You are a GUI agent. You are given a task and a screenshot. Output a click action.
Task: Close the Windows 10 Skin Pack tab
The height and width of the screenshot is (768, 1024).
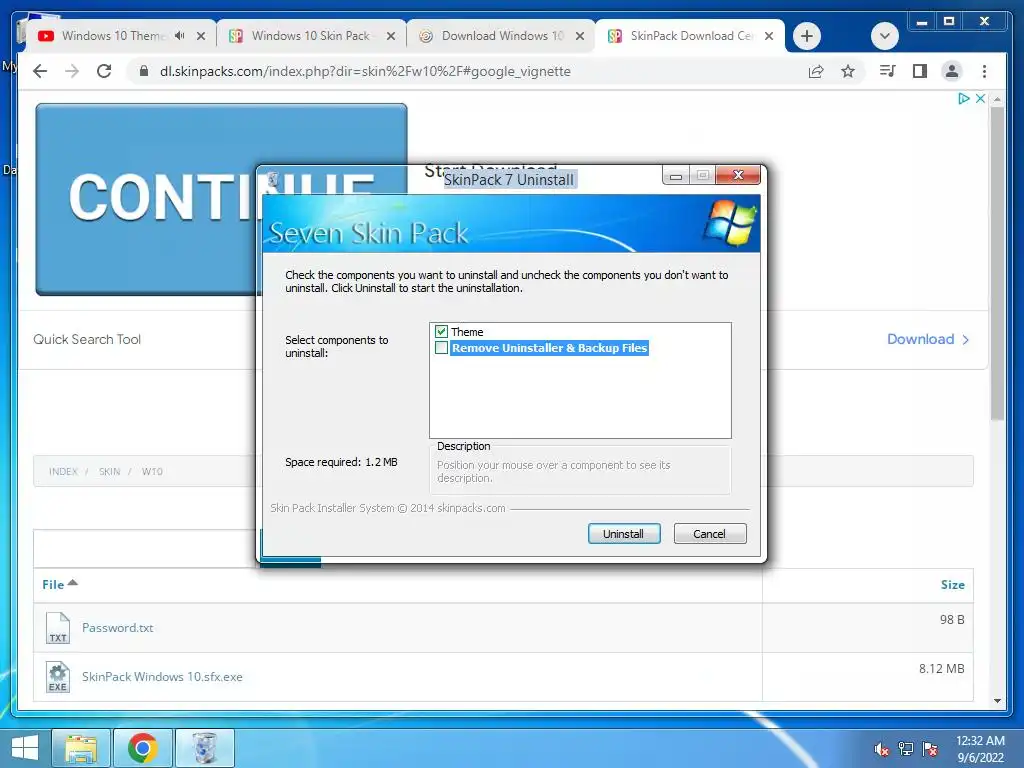(x=391, y=36)
